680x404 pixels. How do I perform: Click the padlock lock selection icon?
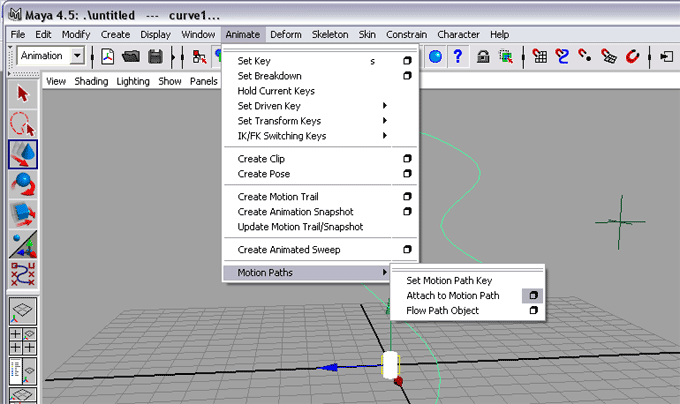tap(483, 56)
